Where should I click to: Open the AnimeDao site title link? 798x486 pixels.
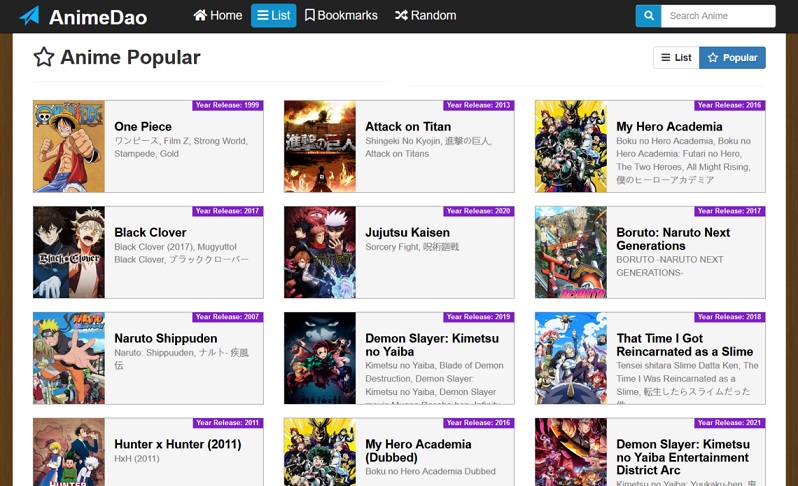click(98, 17)
